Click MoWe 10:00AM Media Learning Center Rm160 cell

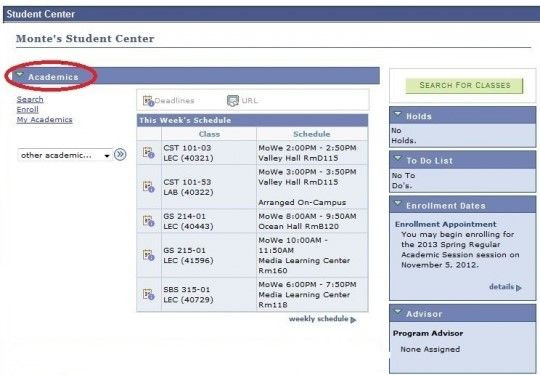point(312,255)
